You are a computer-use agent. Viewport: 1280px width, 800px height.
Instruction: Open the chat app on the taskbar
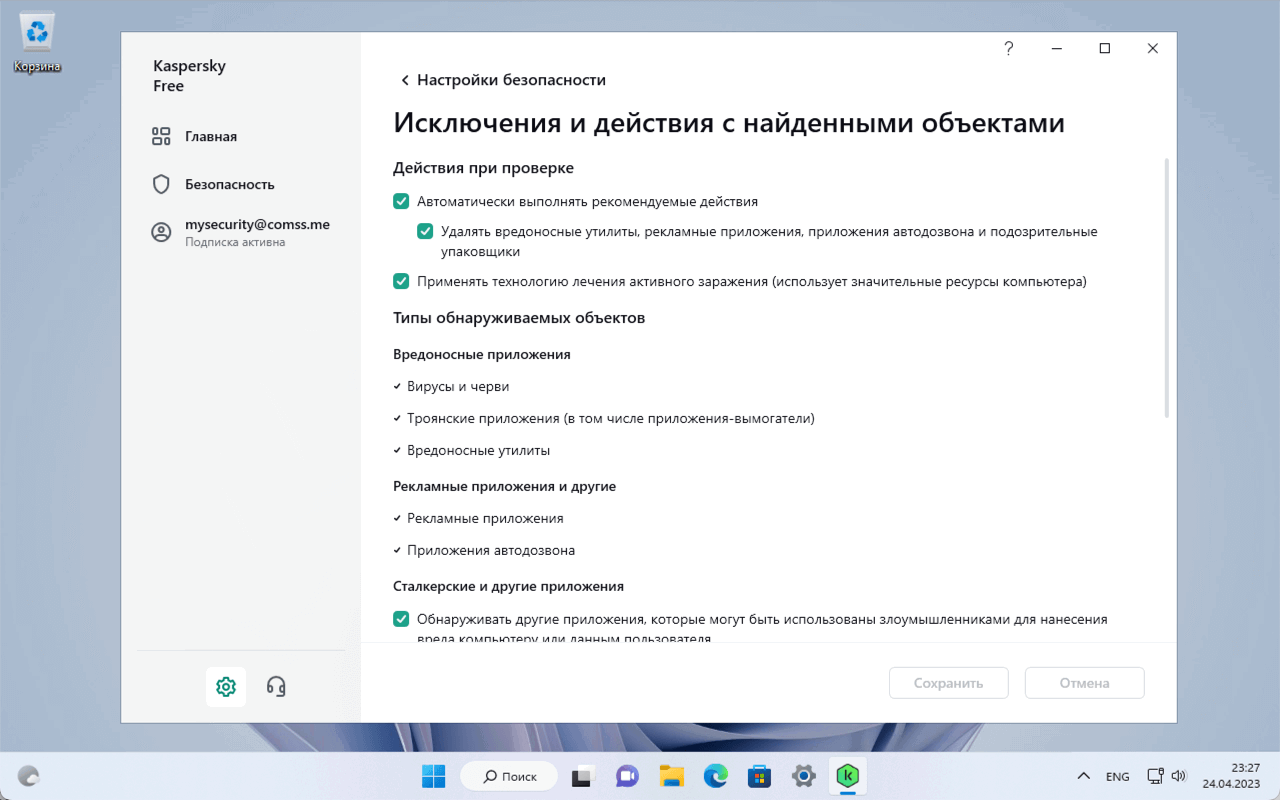pyautogui.click(x=627, y=776)
